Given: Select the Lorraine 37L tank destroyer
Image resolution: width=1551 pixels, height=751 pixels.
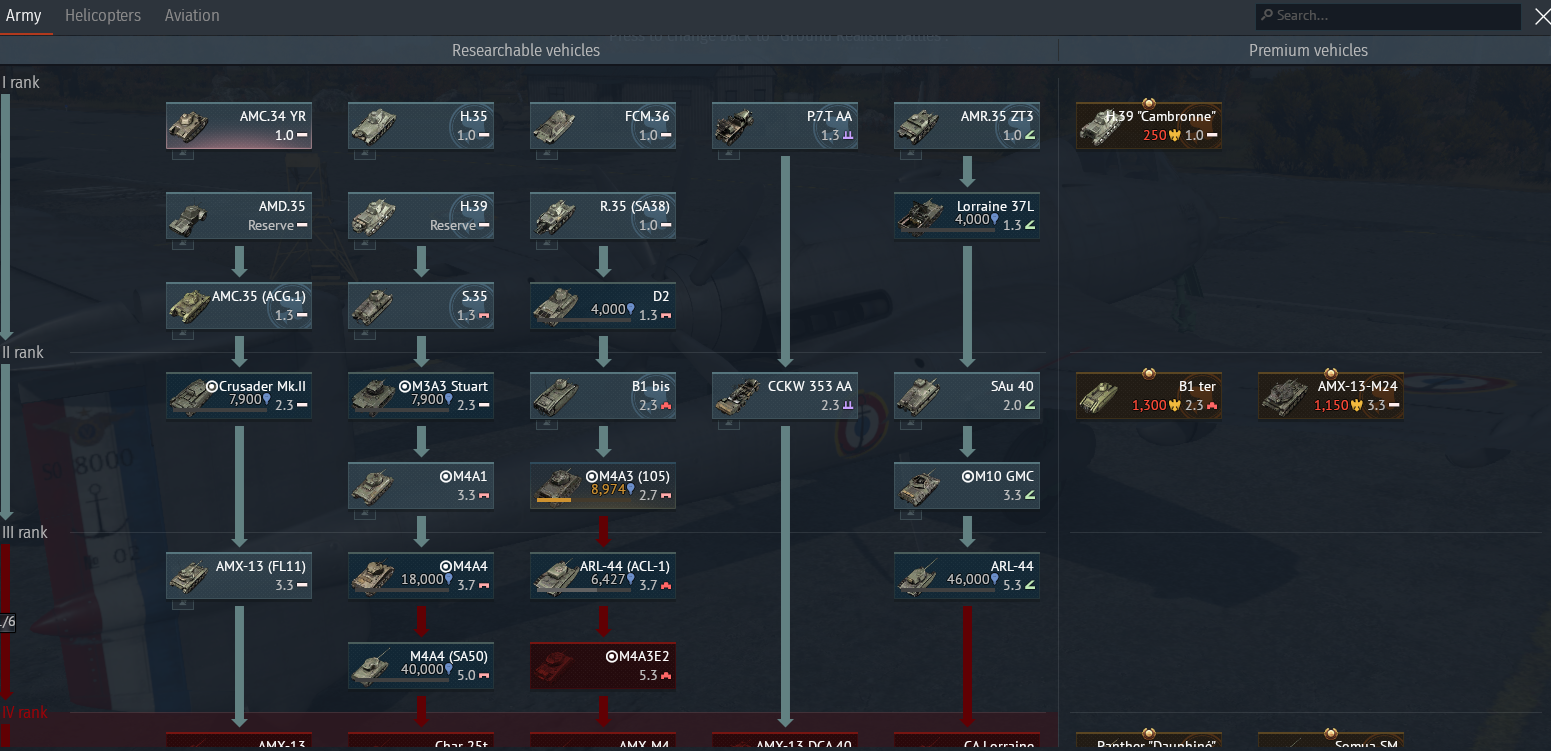Looking at the screenshot, I should click(967, 216).
